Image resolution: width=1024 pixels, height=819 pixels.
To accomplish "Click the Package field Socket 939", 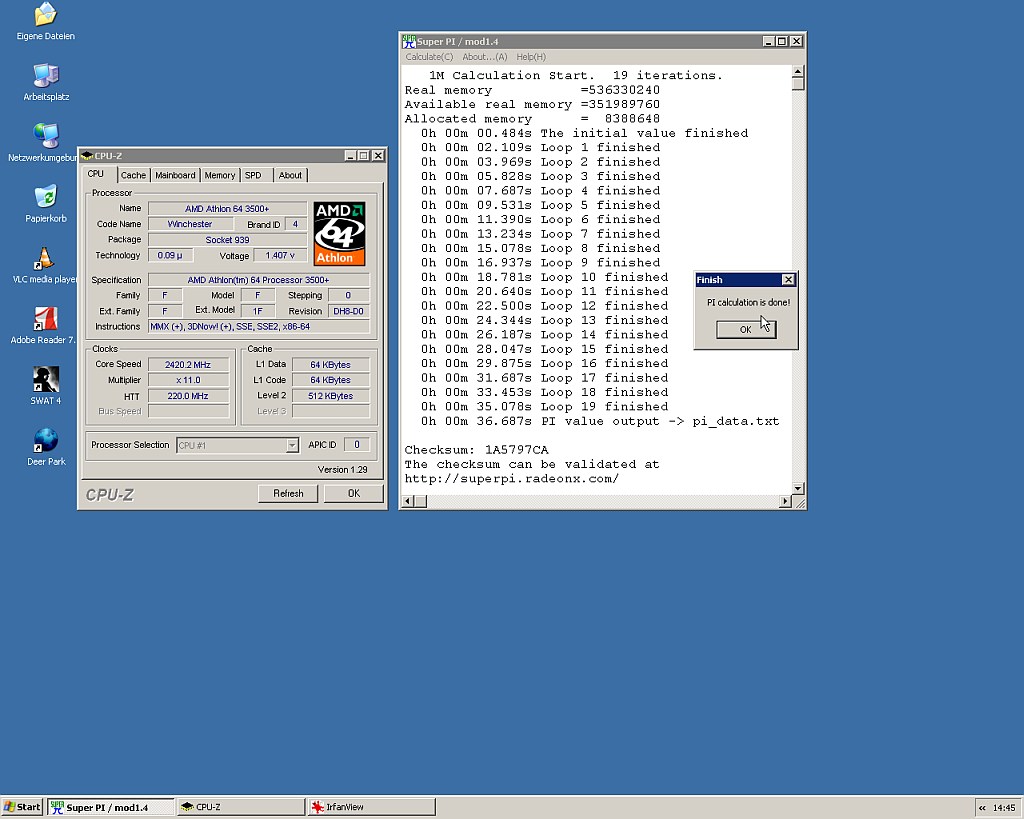I will pos(227,240).
